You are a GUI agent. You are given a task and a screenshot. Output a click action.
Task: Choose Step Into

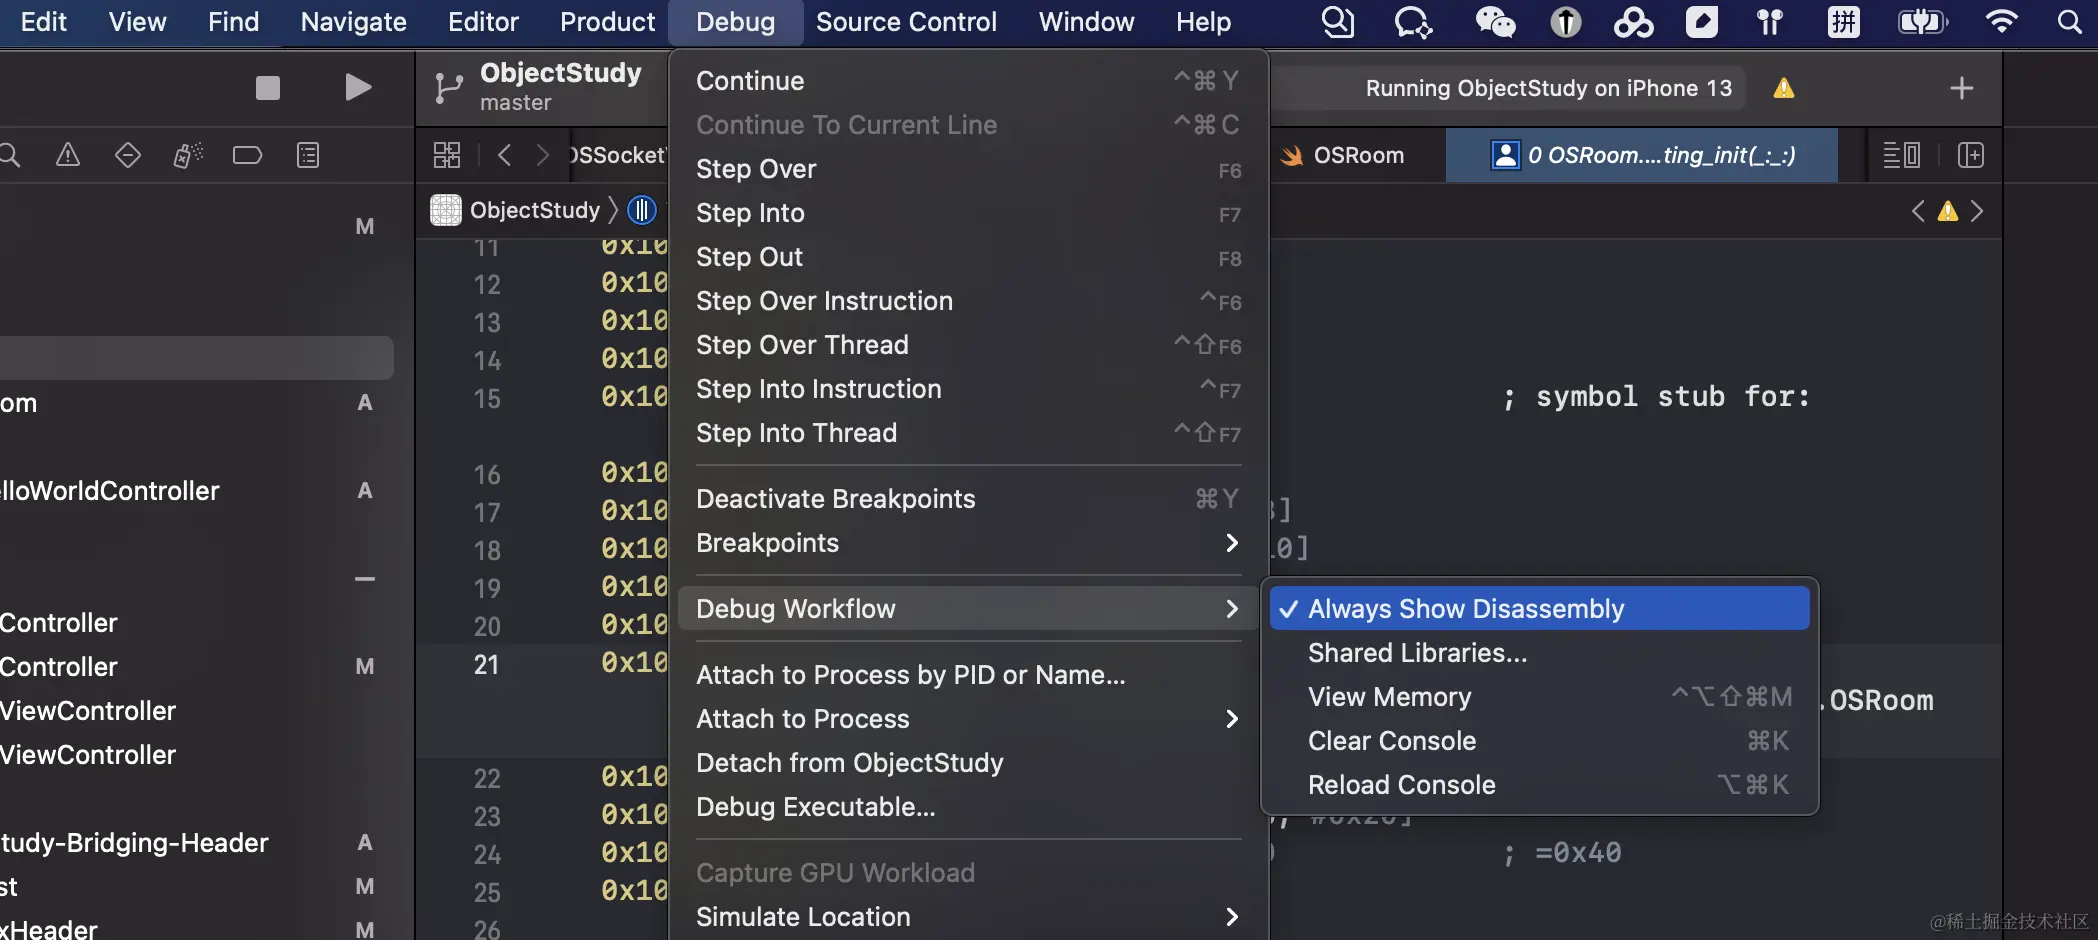point(967,213)
